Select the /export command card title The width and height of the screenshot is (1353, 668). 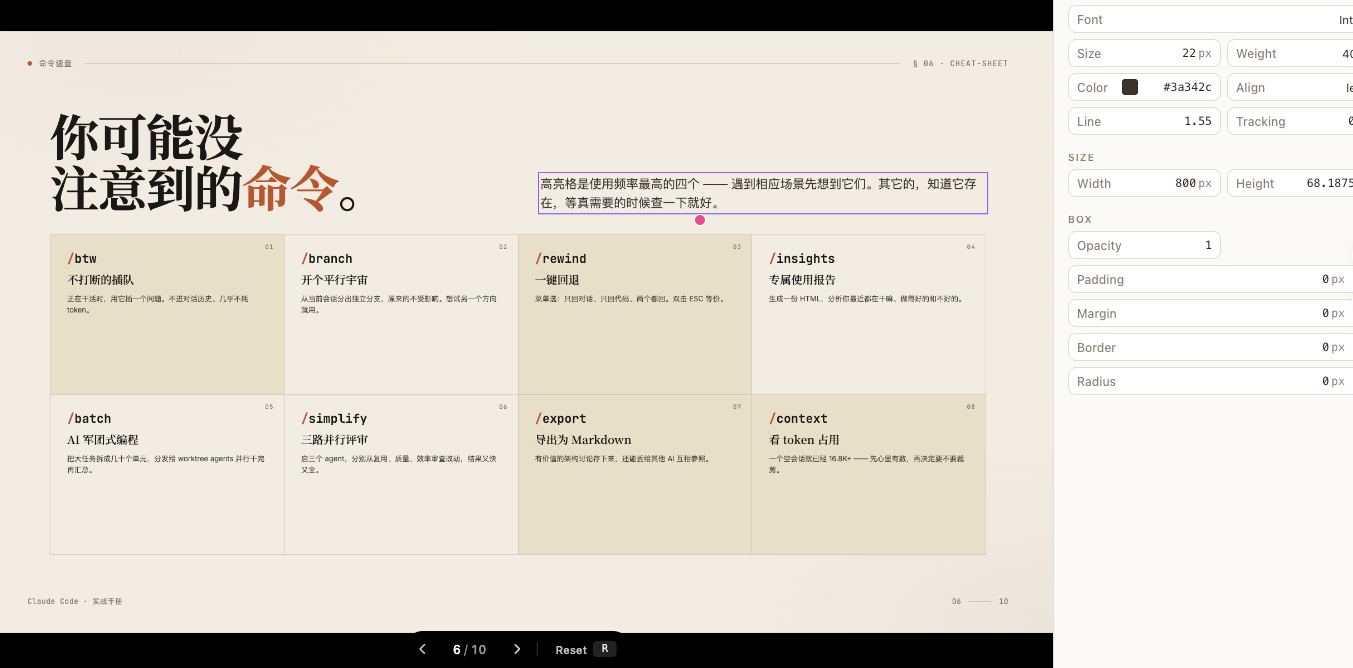[x=561, y=419]
